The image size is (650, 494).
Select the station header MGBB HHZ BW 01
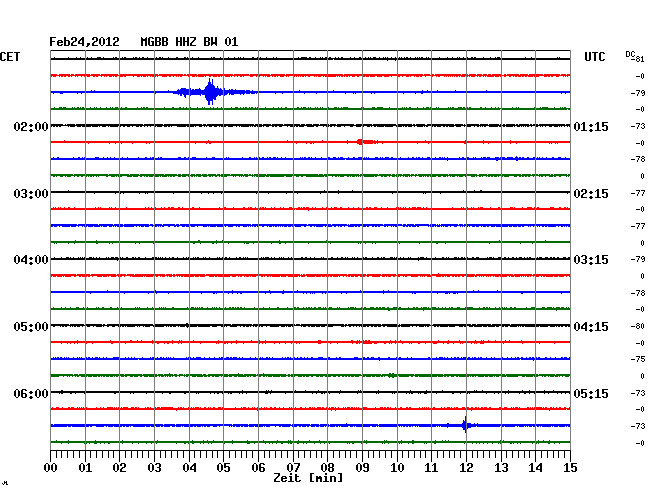click(189, 42)
